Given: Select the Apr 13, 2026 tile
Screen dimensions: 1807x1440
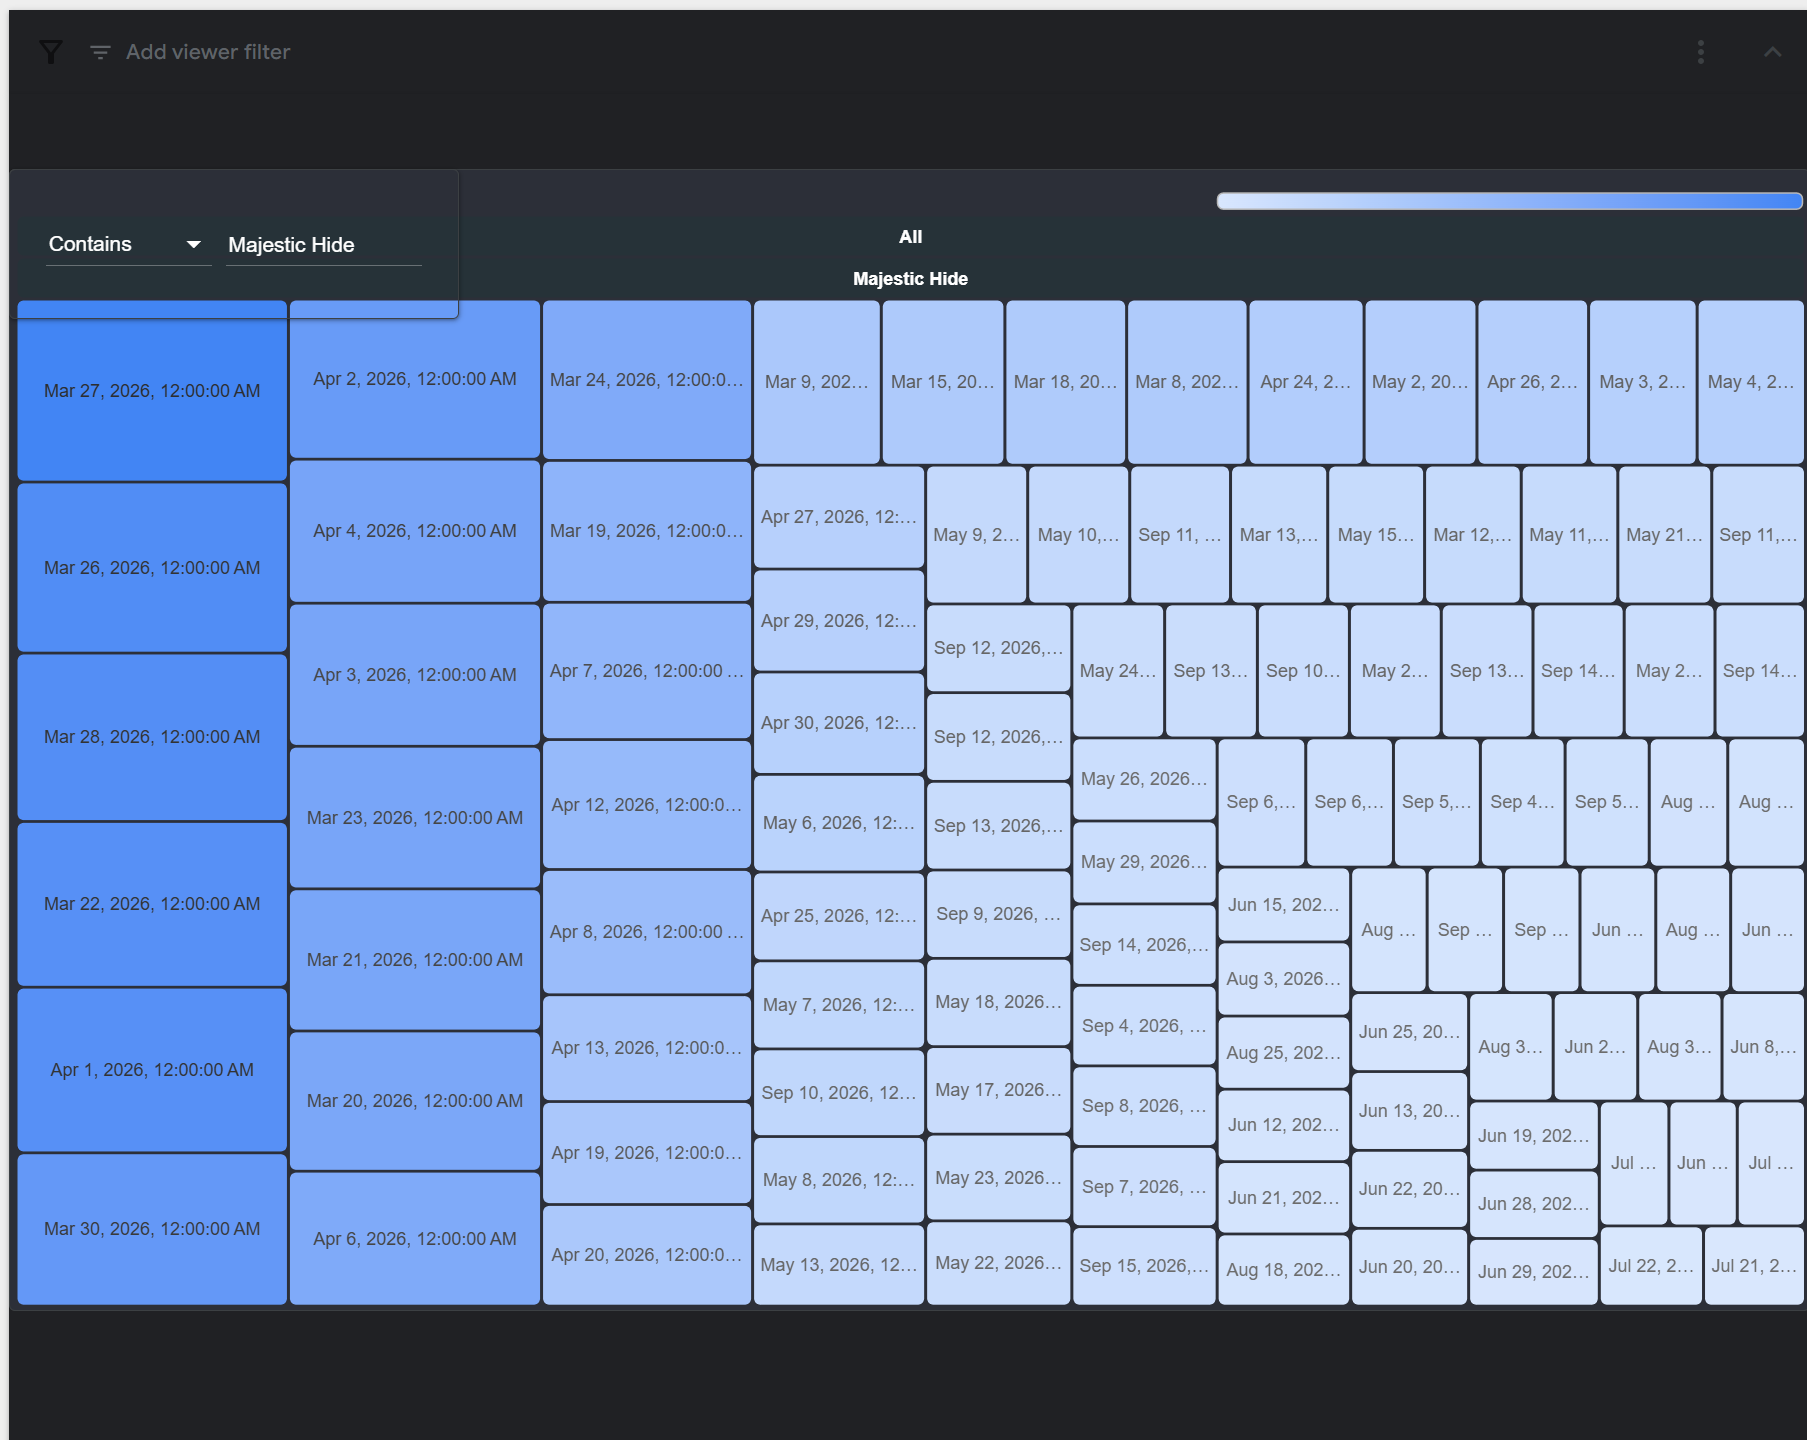Looking at the screenshot, I should pyautogui.click(x=647, y=1048).
